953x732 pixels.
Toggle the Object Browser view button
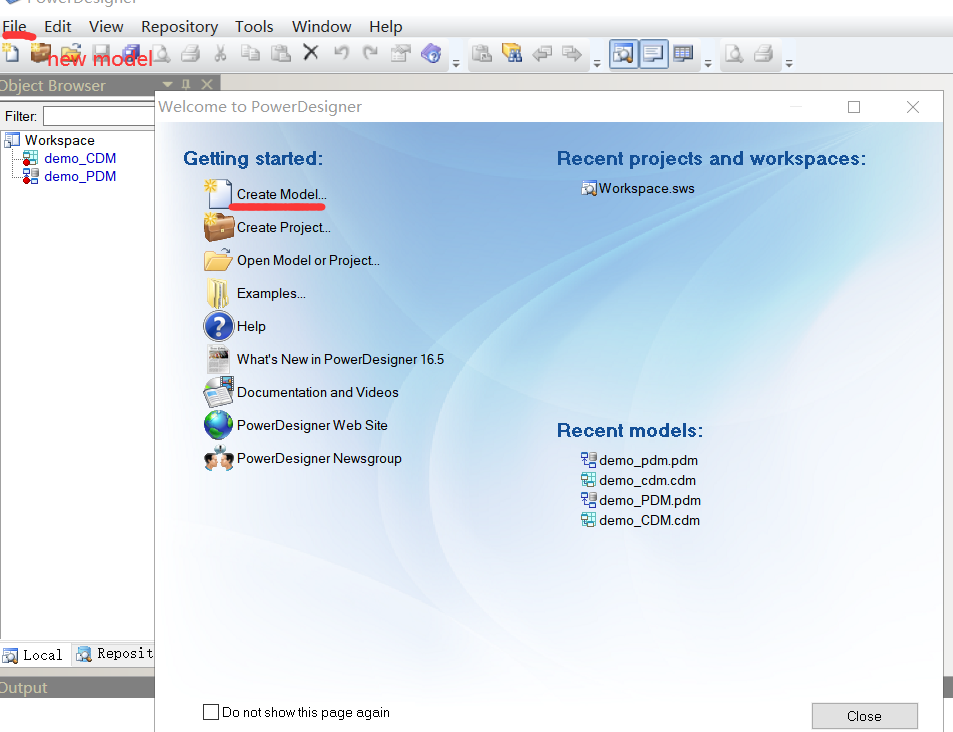(x=623, y=54)
